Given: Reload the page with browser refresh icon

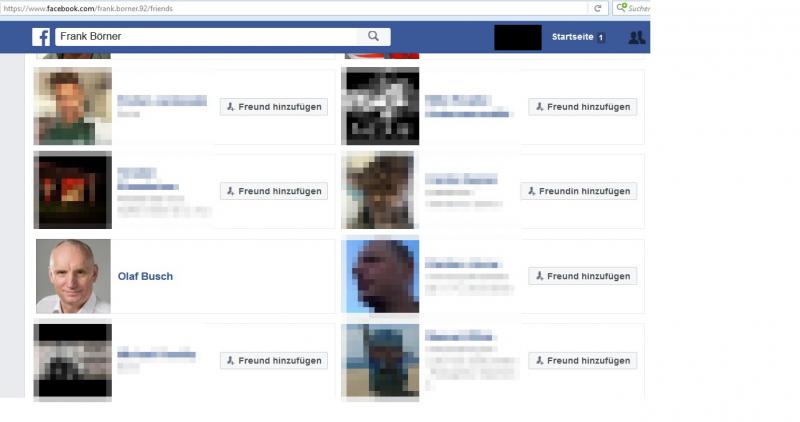Looking at the screenshot, I should pos(598,8).
